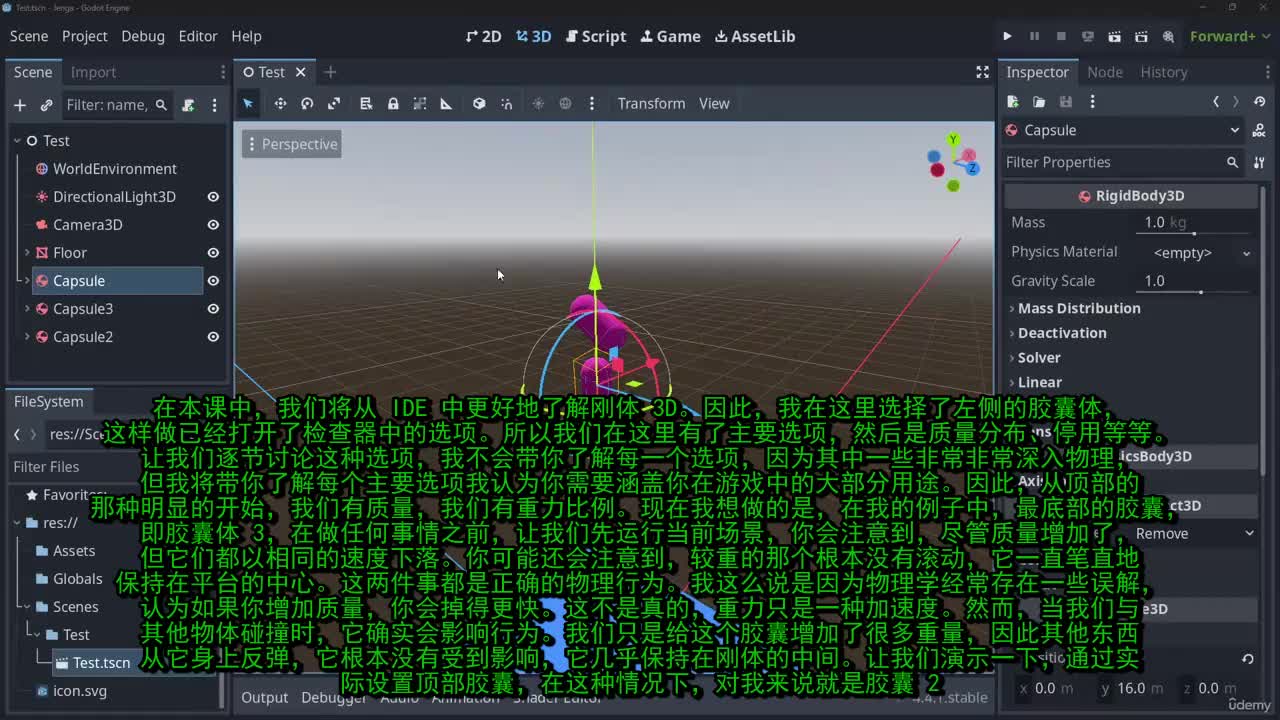The image size is (1280, 720).
Task: Run the current scene clapper button
Action: (x=1115, y=36)
